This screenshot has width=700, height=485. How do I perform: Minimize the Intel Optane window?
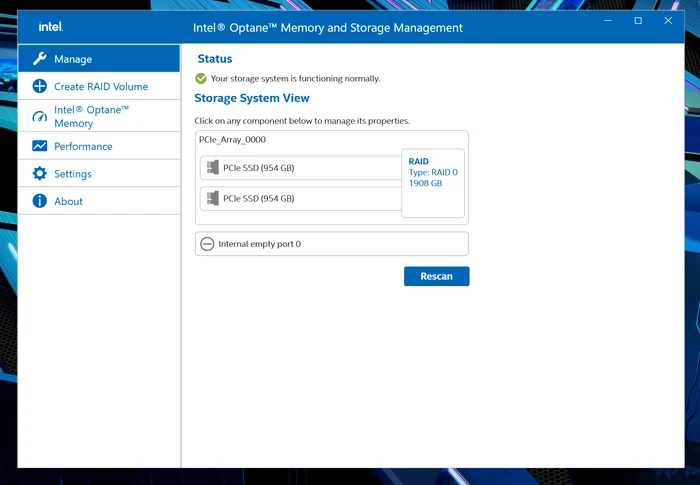(x=608, y=21)
